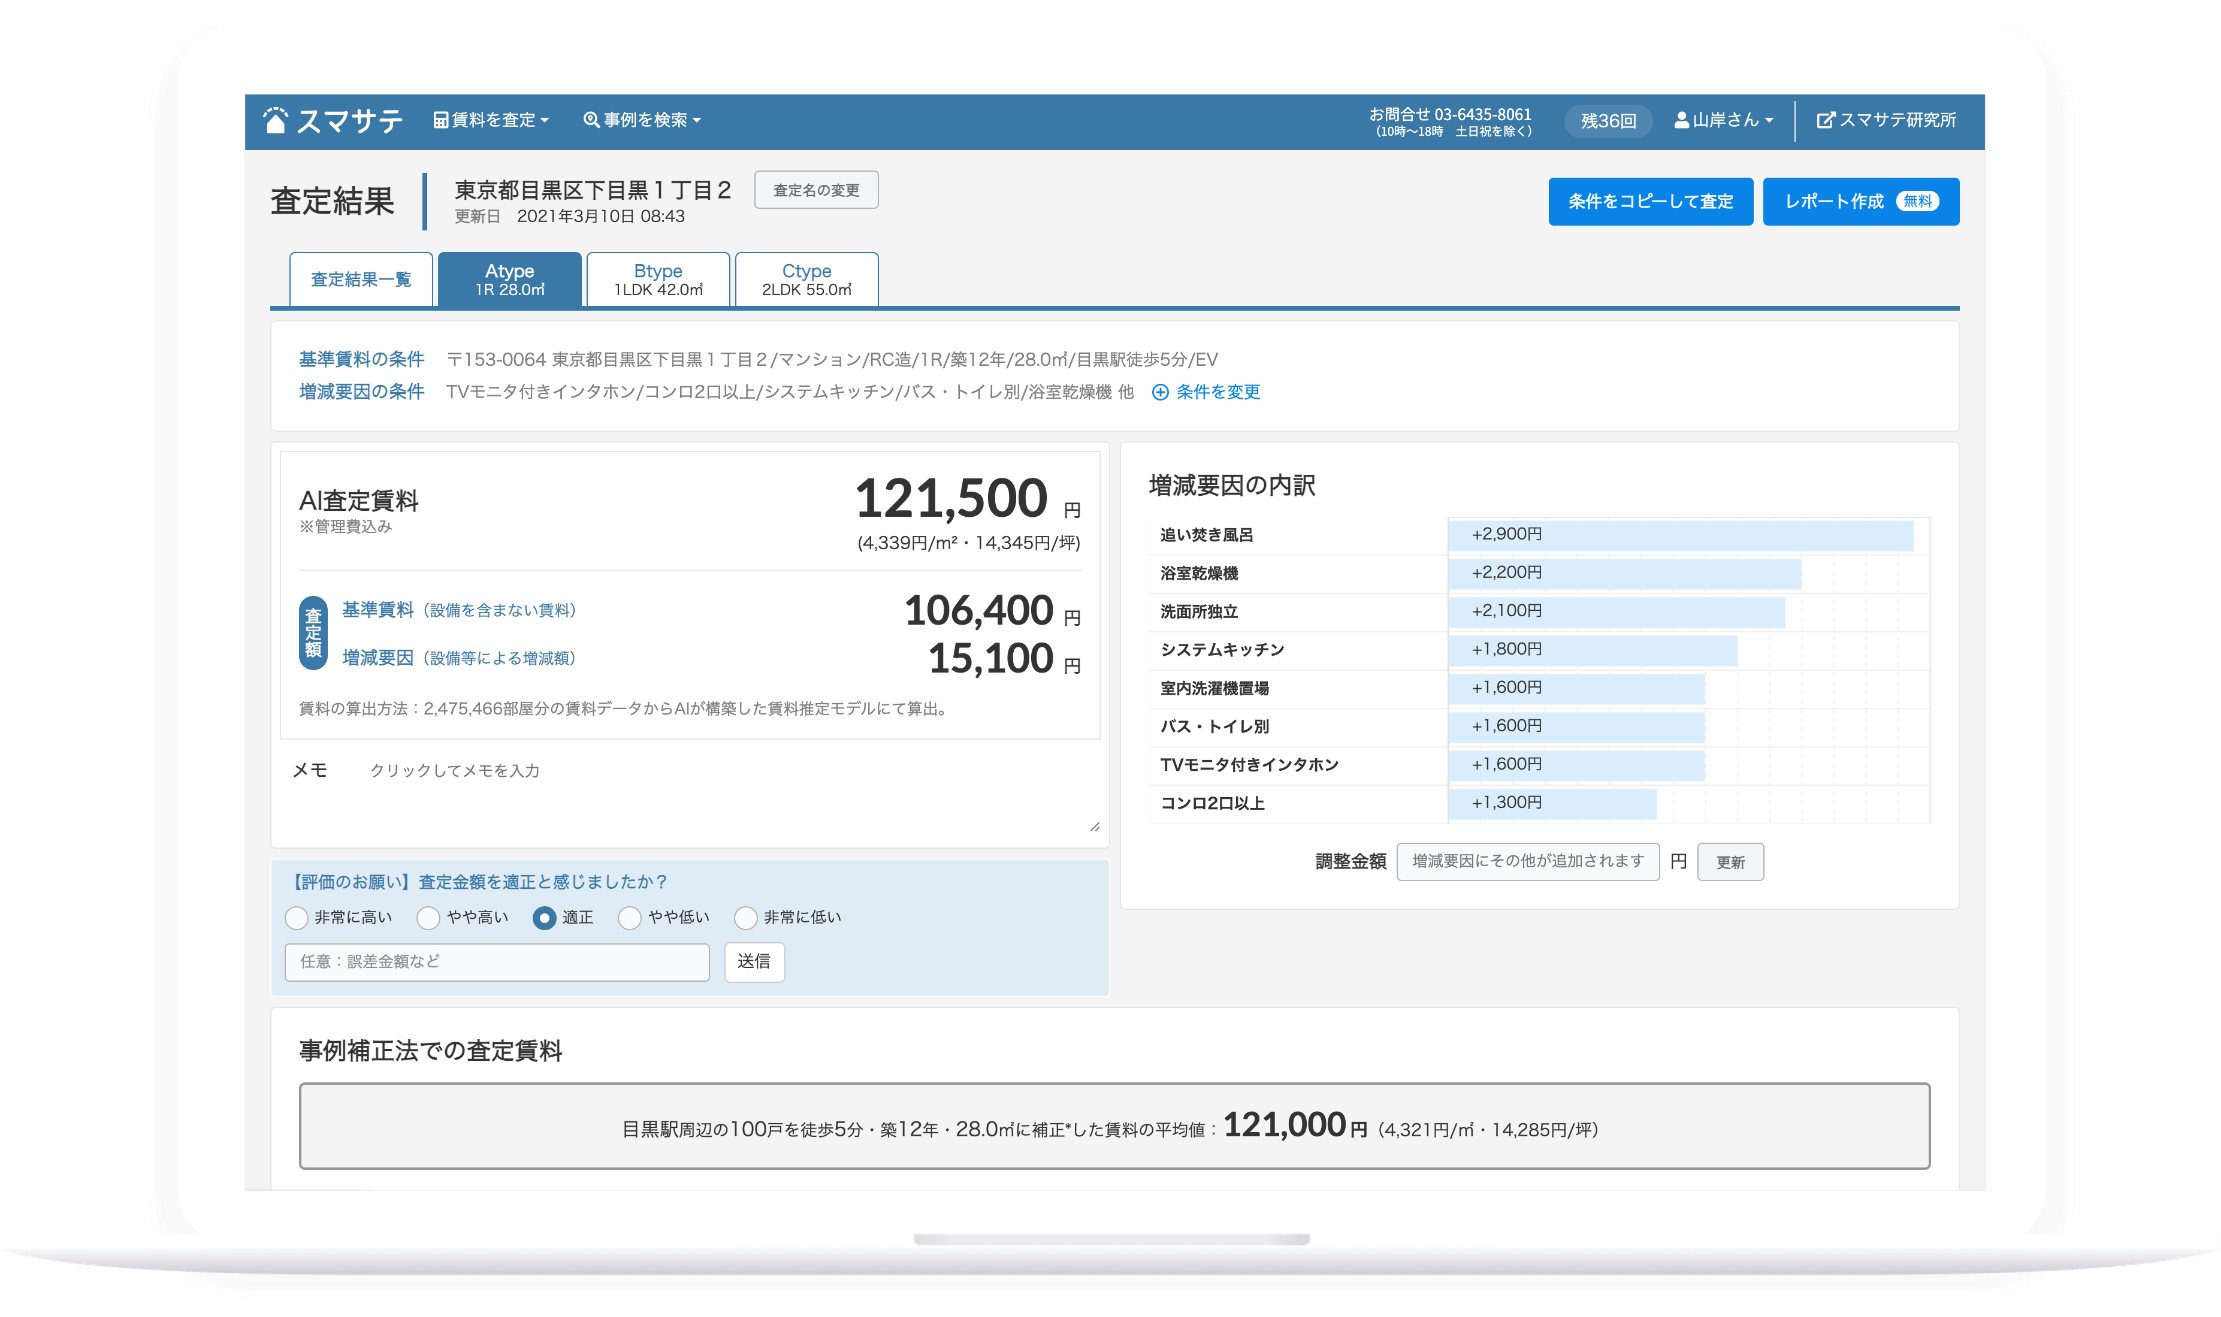This screenshot has height=1317, width=2221.
Task: Click the 無料 badge on レポート作成
Action: pos(1917,201)
